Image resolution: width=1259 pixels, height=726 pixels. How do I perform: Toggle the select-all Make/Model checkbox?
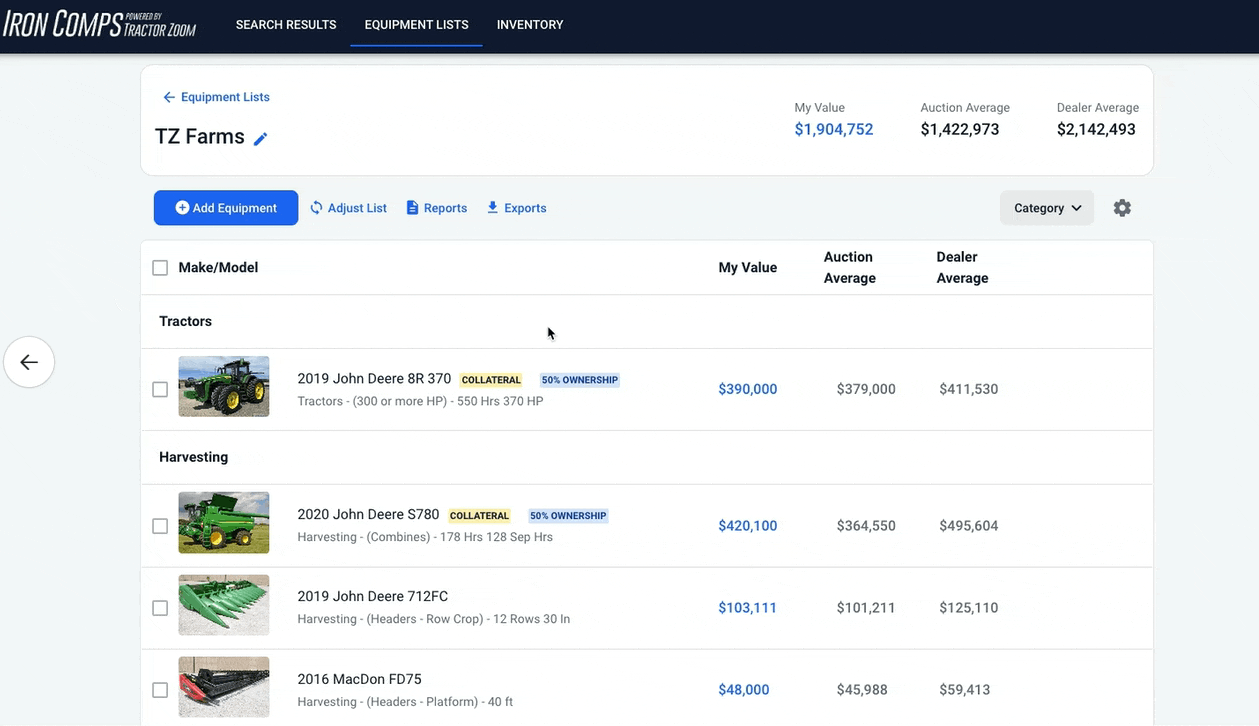point(160,268)
